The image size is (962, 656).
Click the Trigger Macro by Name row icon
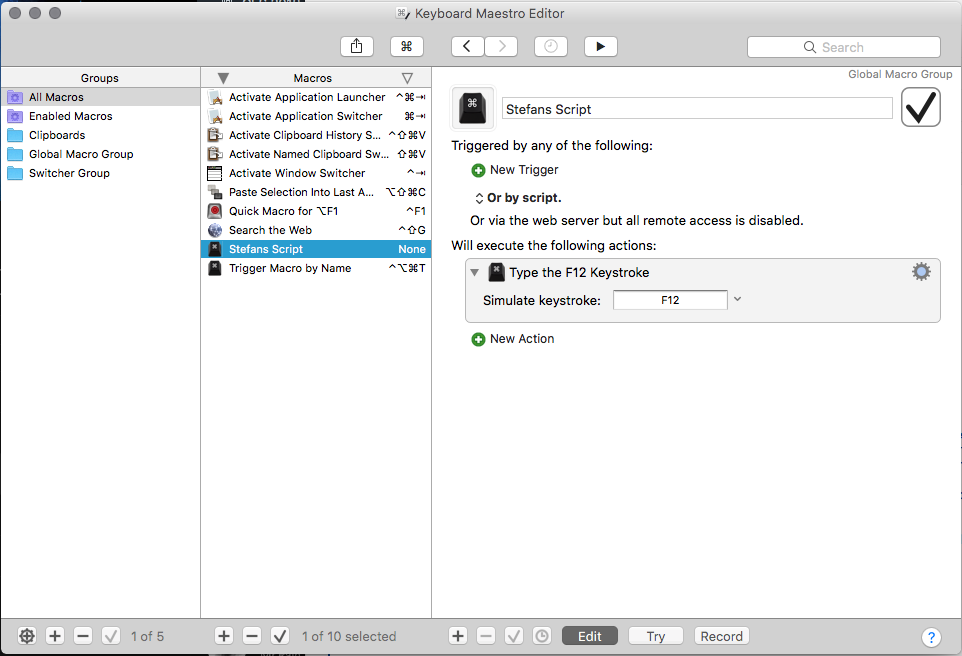215,268
